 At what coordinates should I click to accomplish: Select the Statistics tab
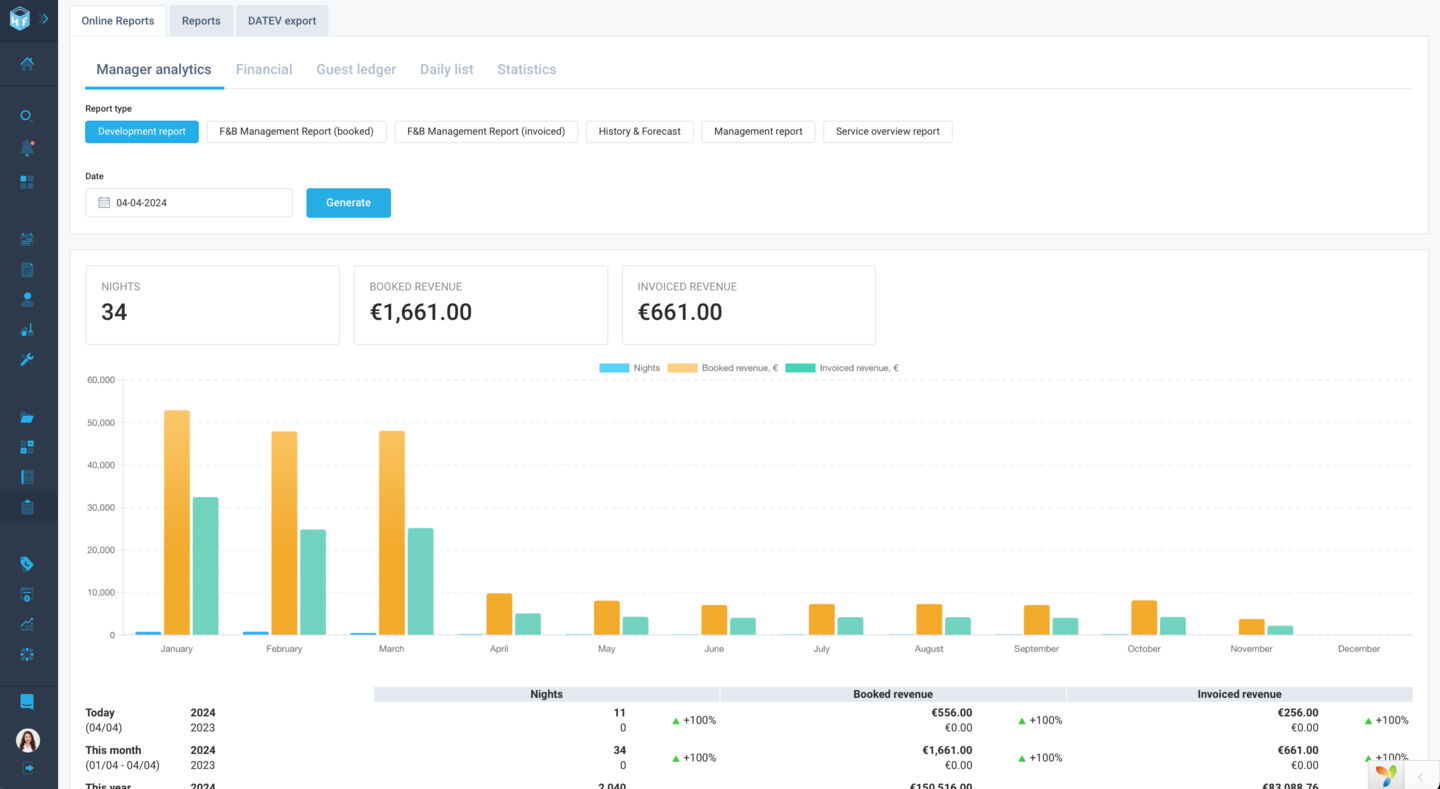pos(527,69)
